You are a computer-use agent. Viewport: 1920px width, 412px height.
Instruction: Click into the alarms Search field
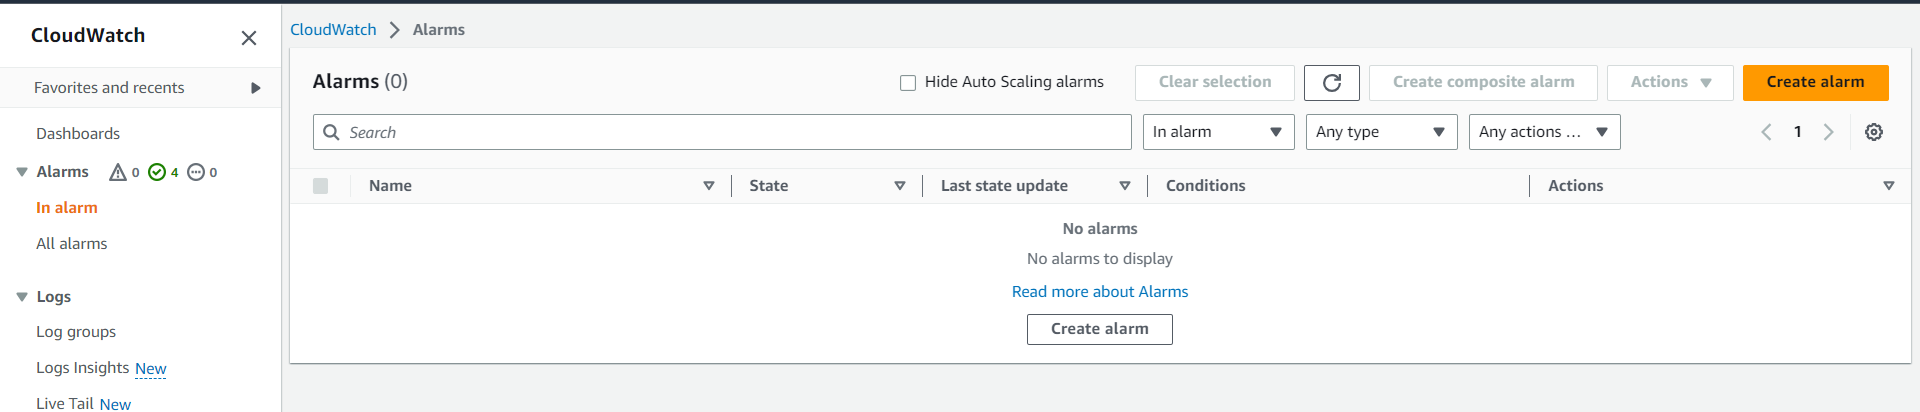pos(735,132)
